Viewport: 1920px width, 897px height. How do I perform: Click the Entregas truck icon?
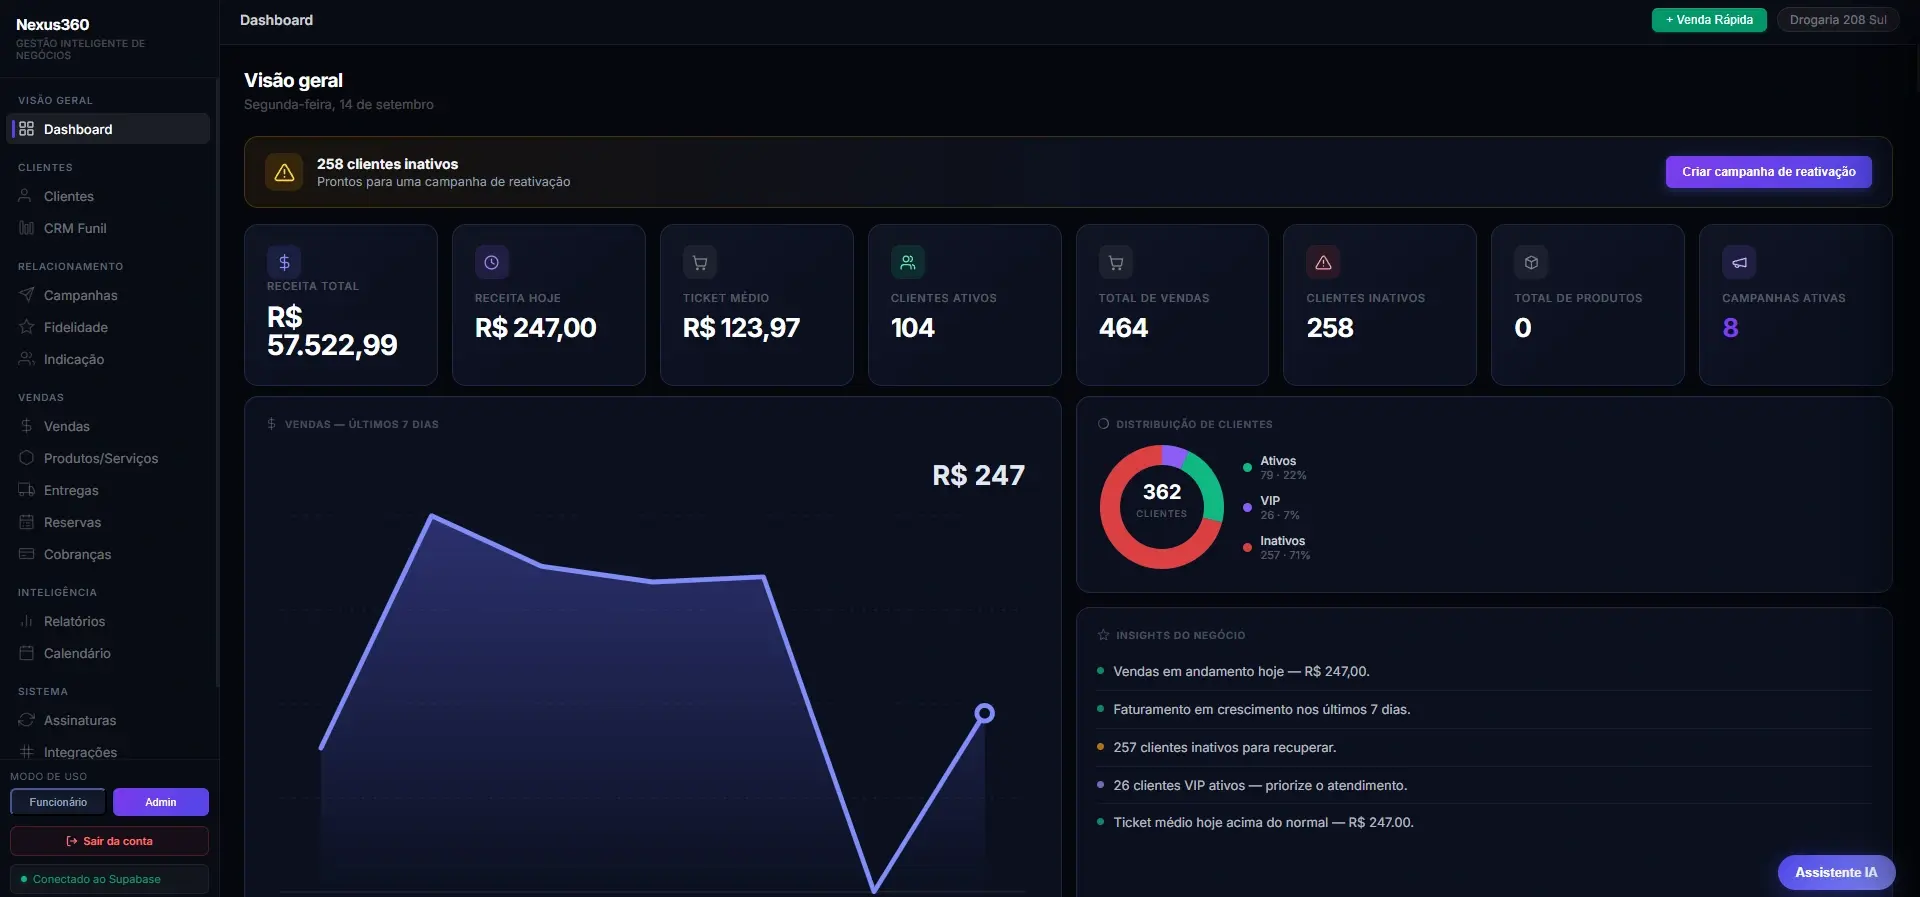click(26, 490)
